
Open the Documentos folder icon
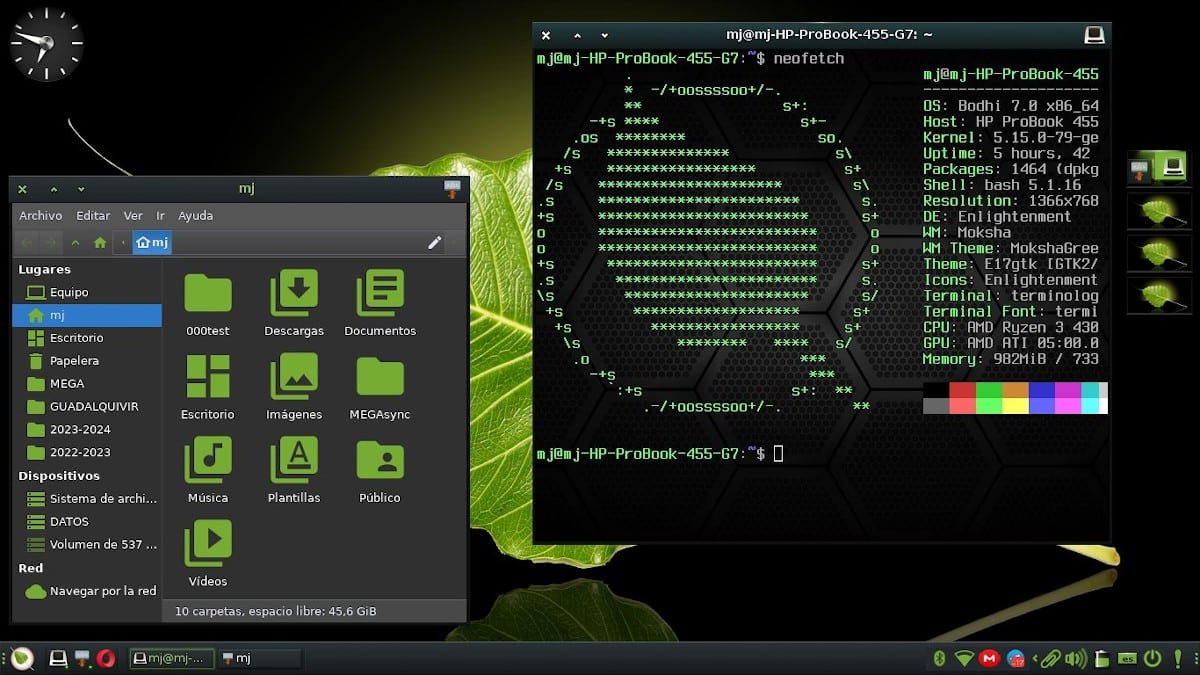pos(380,293)
